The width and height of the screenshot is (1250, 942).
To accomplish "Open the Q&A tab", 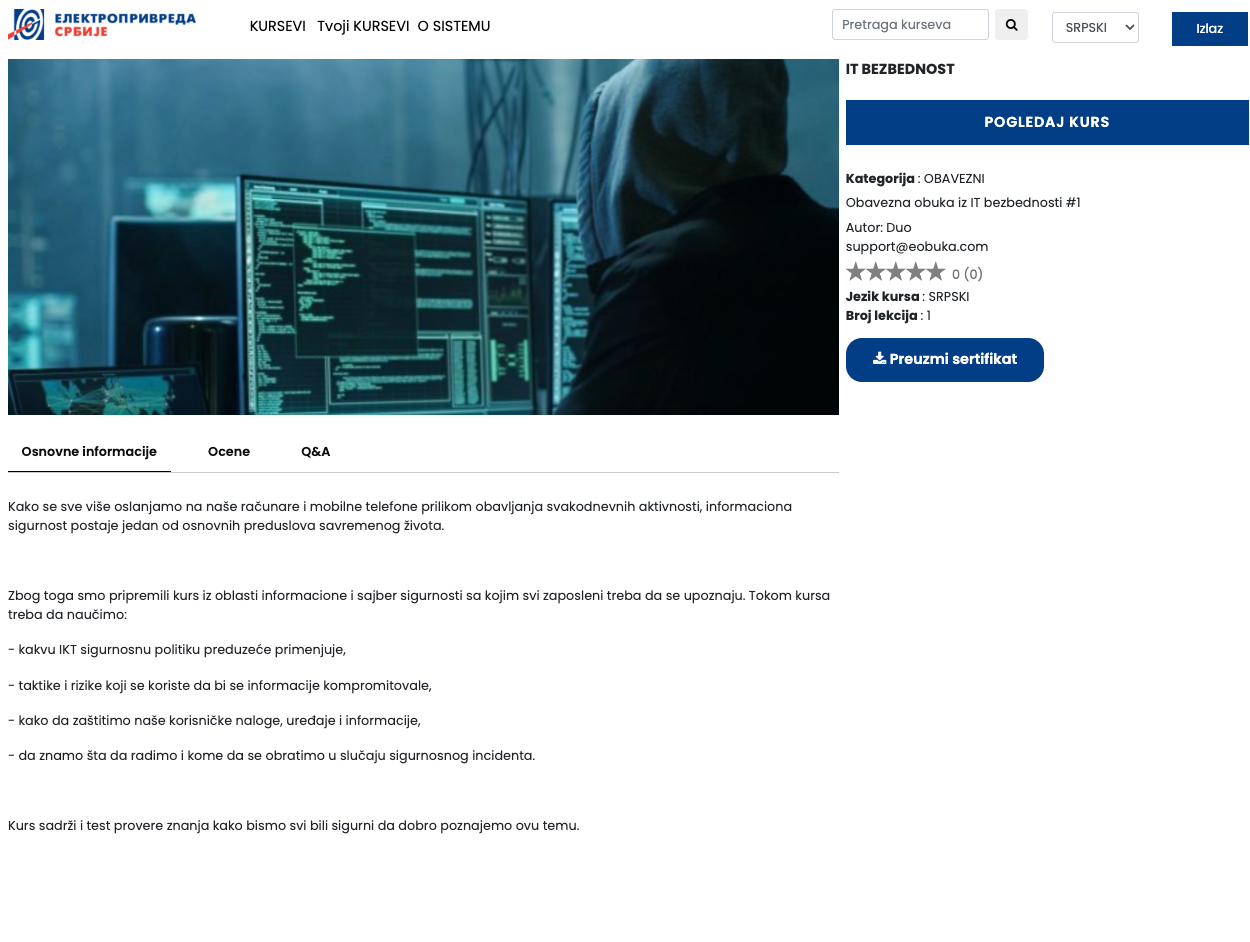I will pos(315,452).
